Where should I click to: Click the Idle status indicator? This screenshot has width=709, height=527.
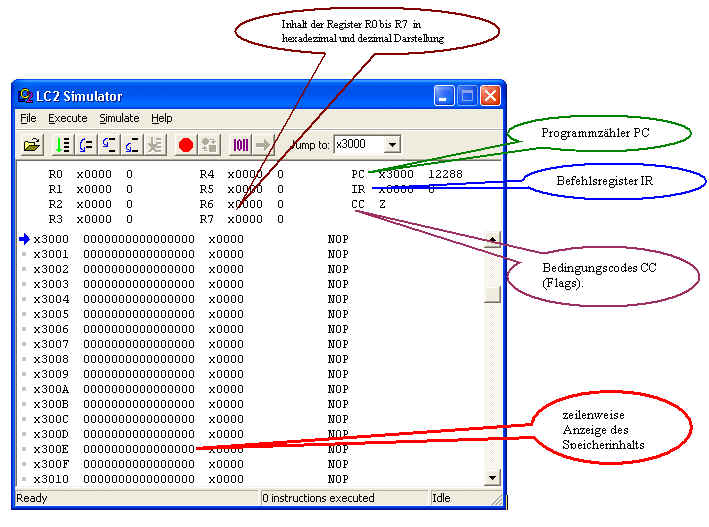(x=441, y=498)
